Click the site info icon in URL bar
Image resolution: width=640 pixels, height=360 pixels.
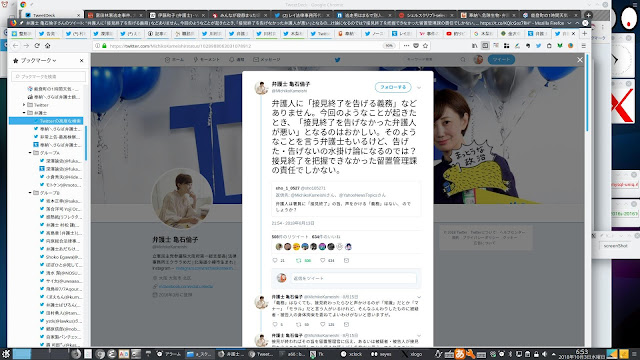(97, 46)
